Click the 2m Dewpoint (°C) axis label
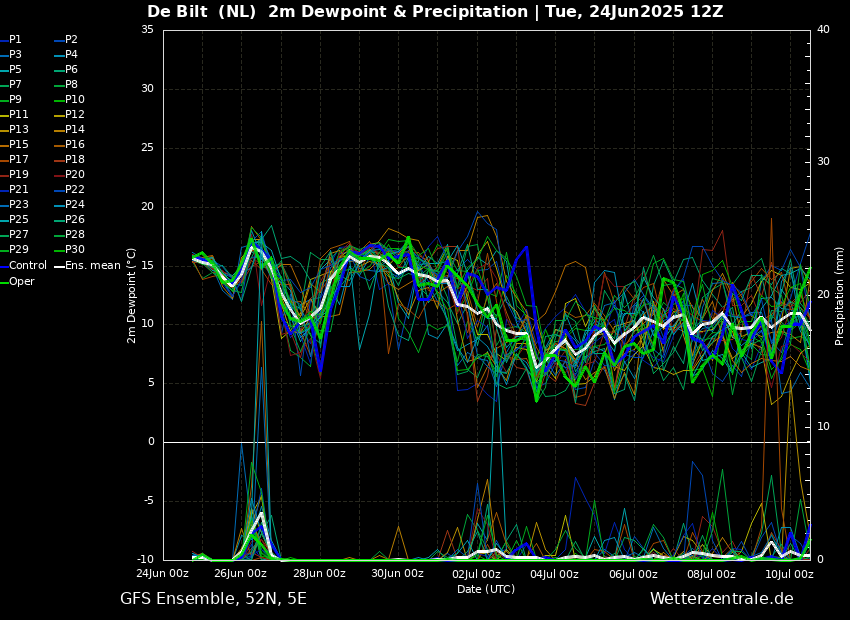Screen dimensions: 850x620 click(x=132, y=295)
